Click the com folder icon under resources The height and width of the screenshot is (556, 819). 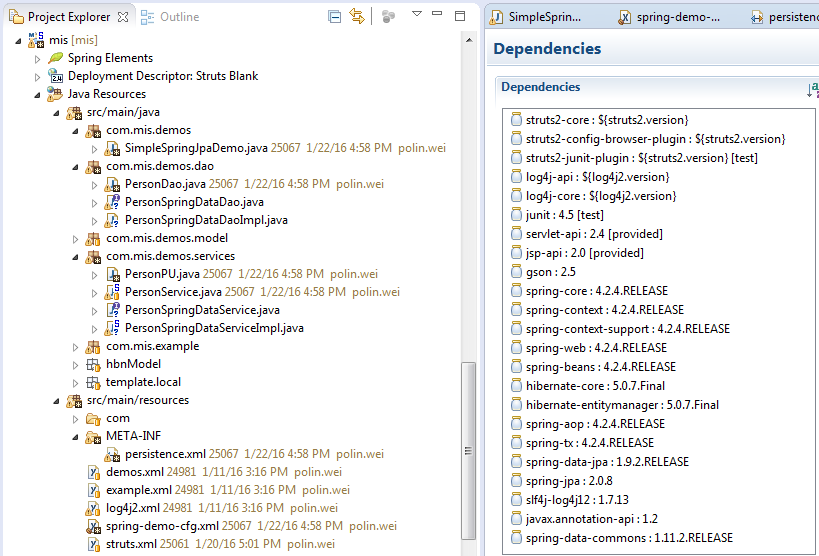[x=93, y=419]
